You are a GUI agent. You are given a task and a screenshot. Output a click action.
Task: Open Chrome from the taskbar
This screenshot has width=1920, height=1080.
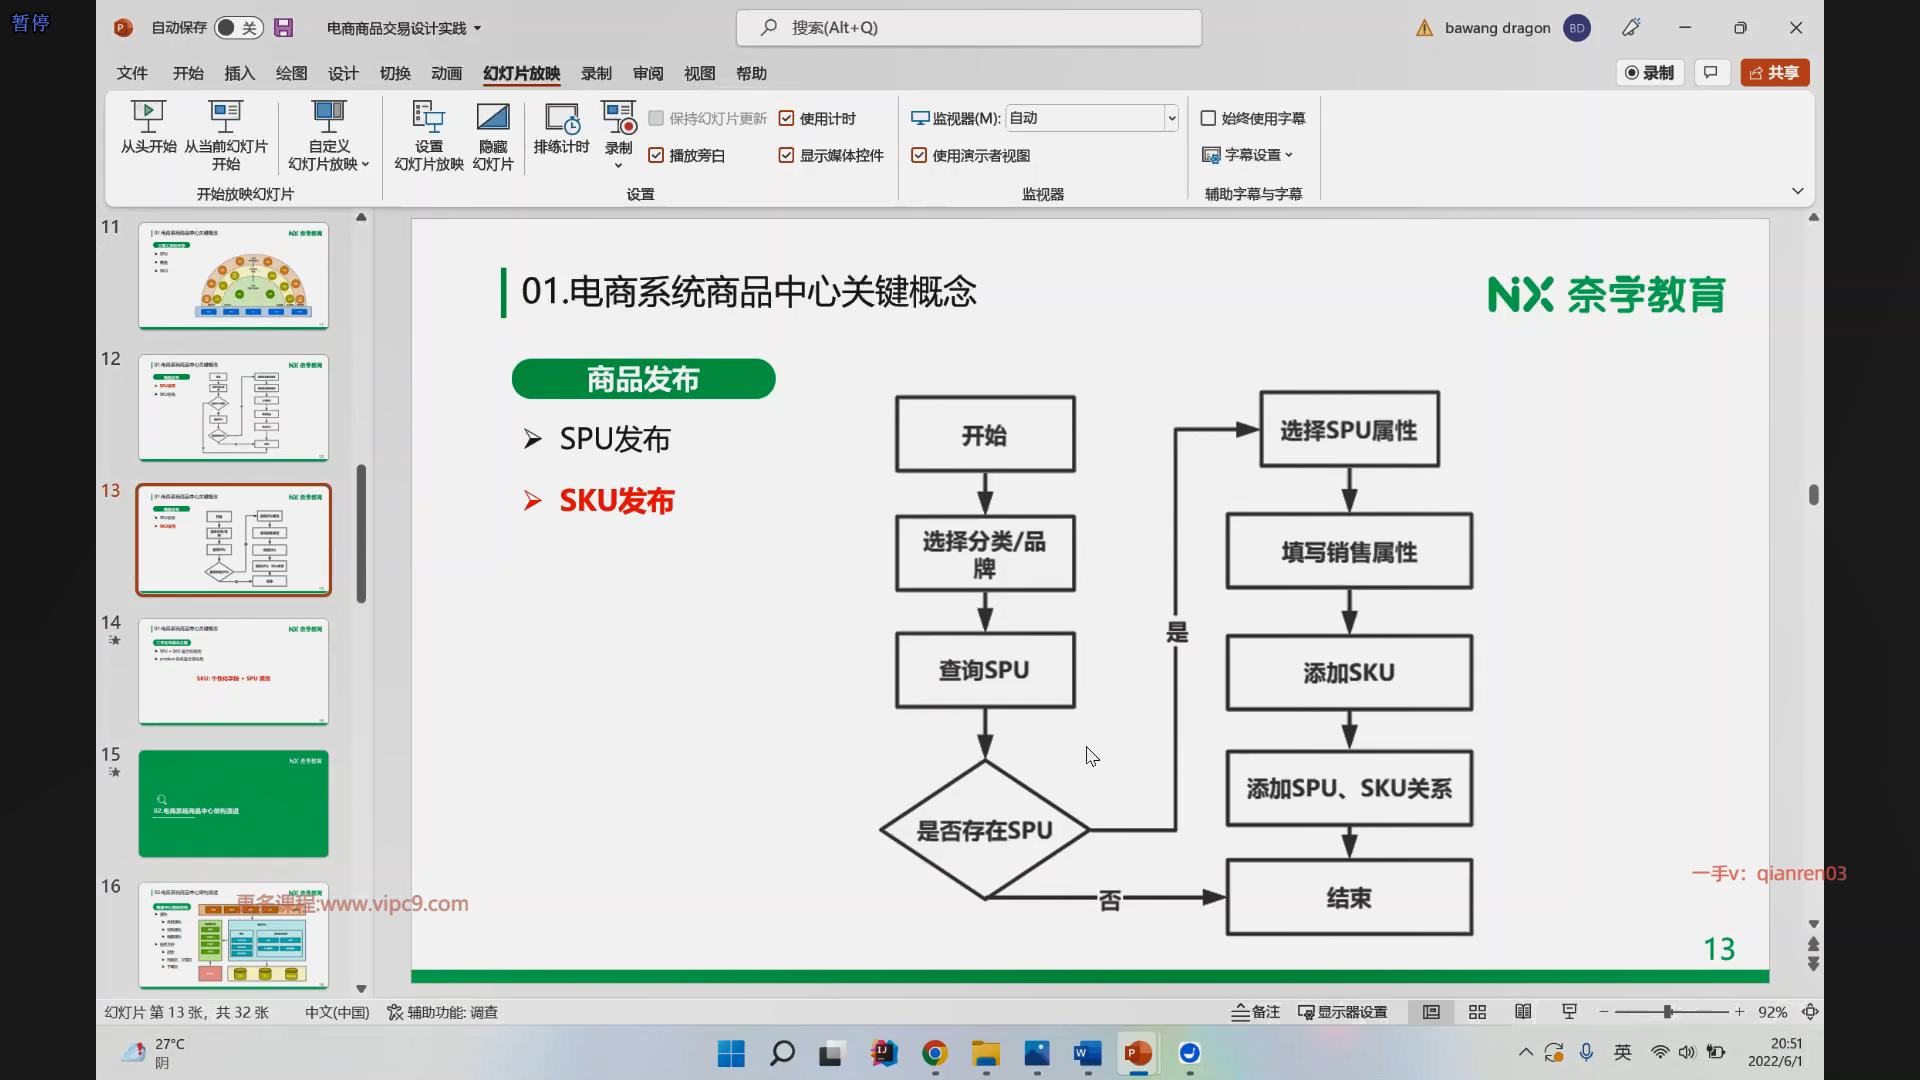click(x=934, y=1053)
